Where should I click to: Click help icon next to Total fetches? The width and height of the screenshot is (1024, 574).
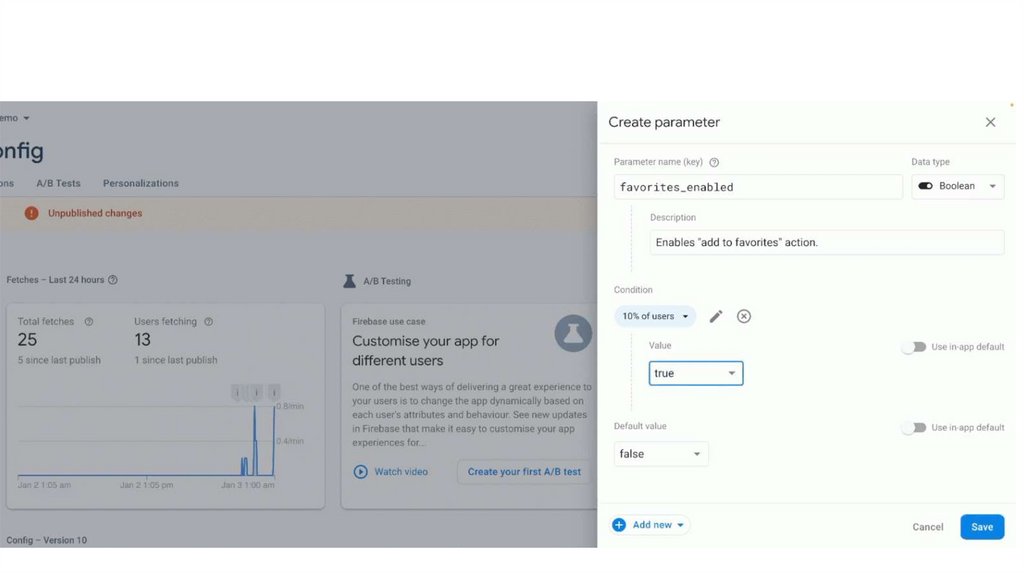pos(89,322)
